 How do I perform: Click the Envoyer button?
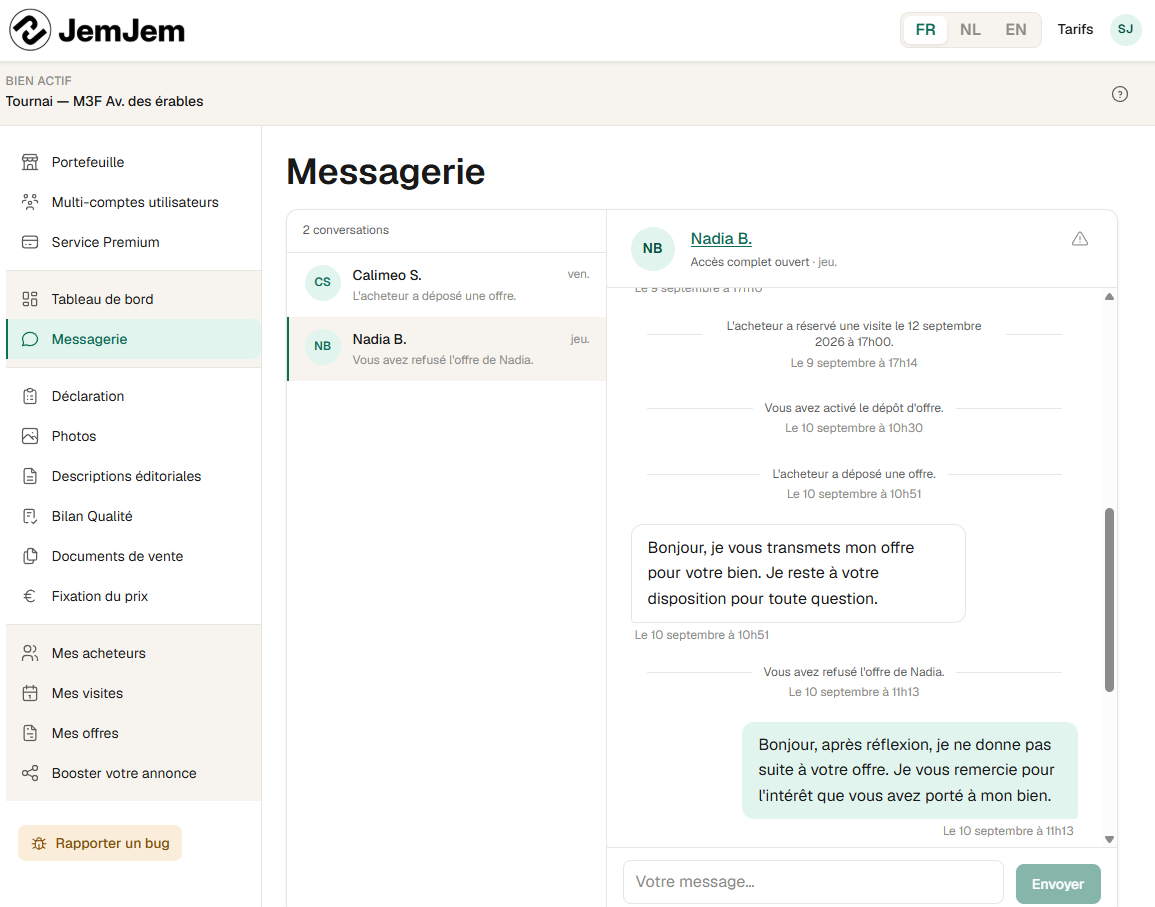click(1058, 884)
